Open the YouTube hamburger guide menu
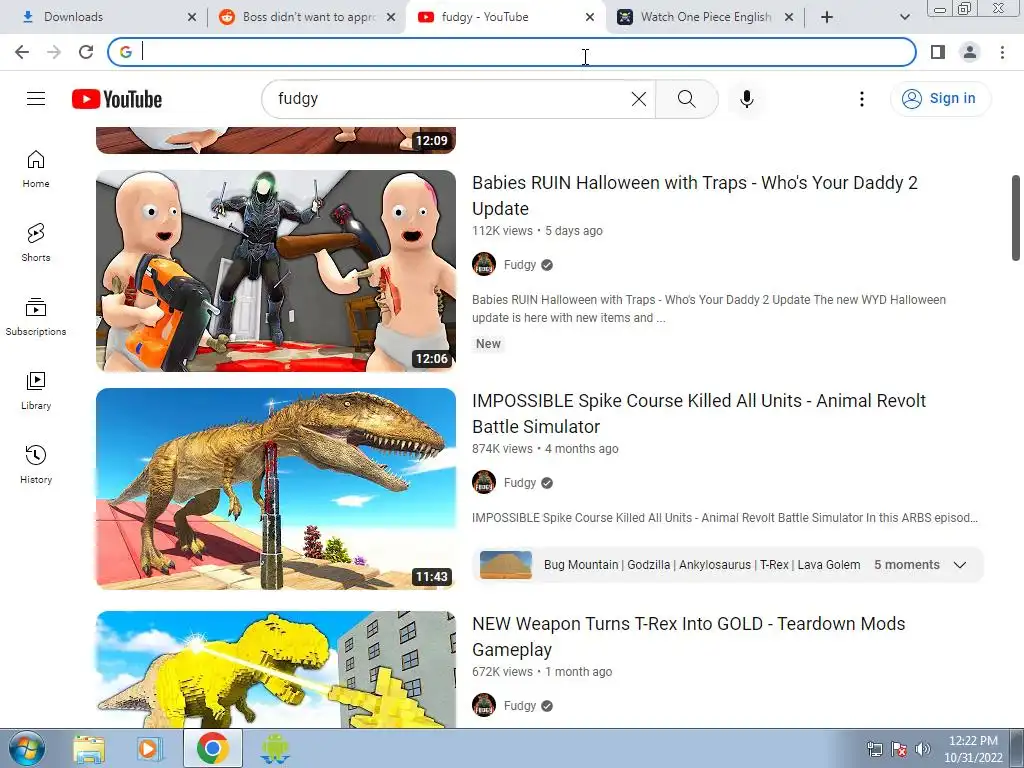1024x768 pixels. (36, 99)
